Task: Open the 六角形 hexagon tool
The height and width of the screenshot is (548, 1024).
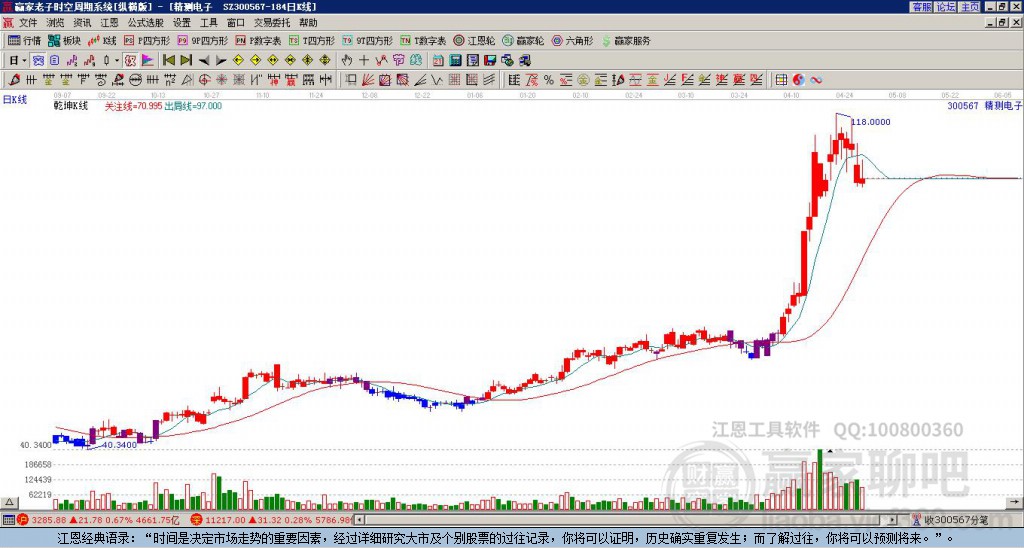Action: [572, 40]
